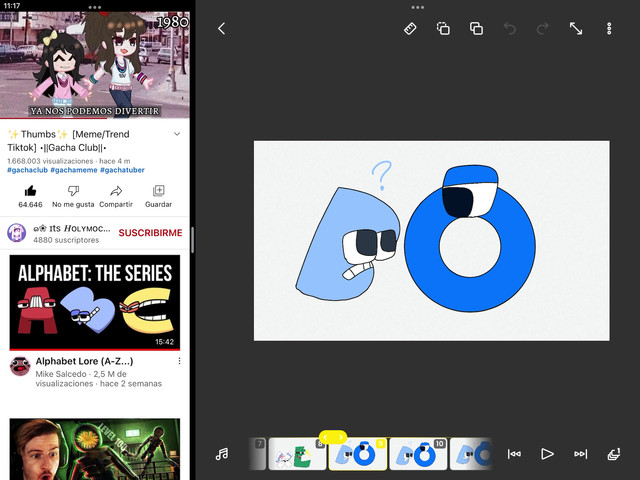This screenshot has width=640, height=480.
Task: Open the layers panel
Action: [x=613, y=454]
